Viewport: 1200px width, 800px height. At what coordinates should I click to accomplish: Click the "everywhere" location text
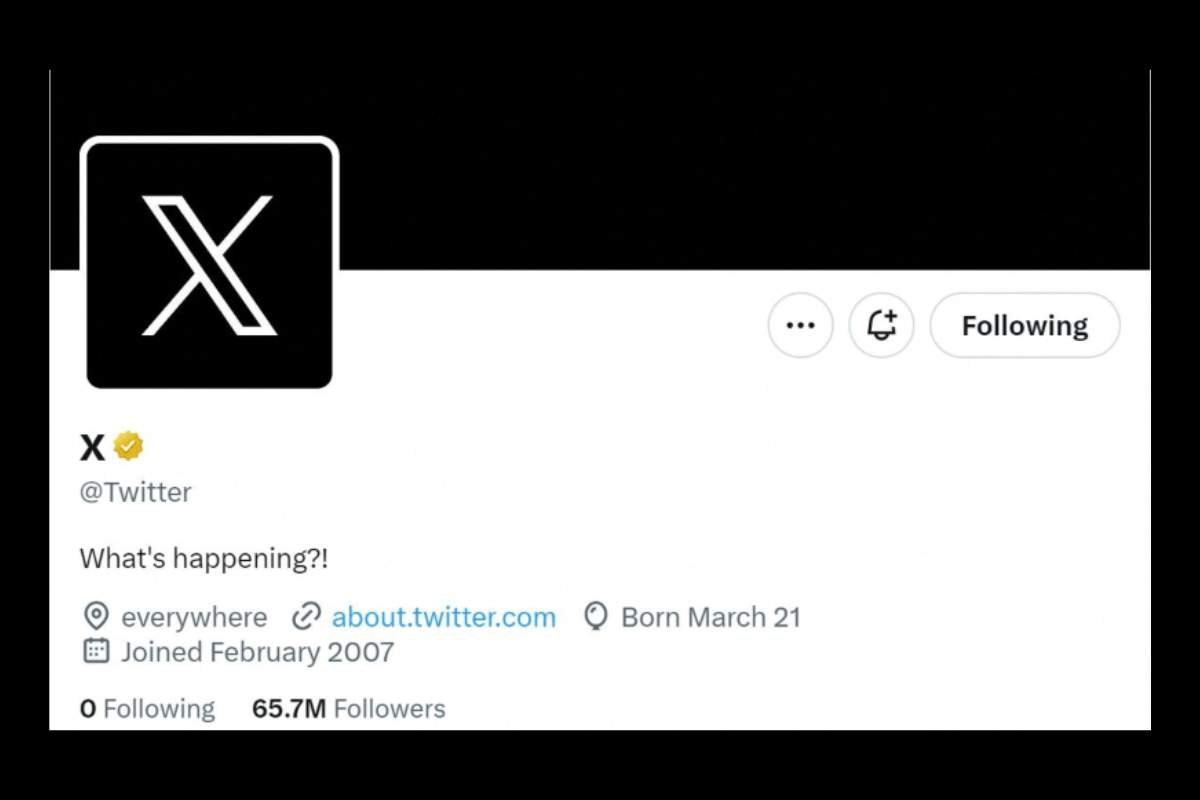point(194,617)
